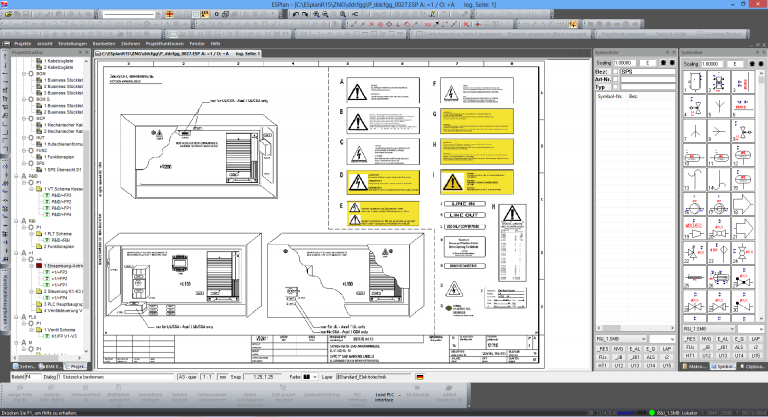
Task: Open the Zeichnen menu
Action: [131, 45]
